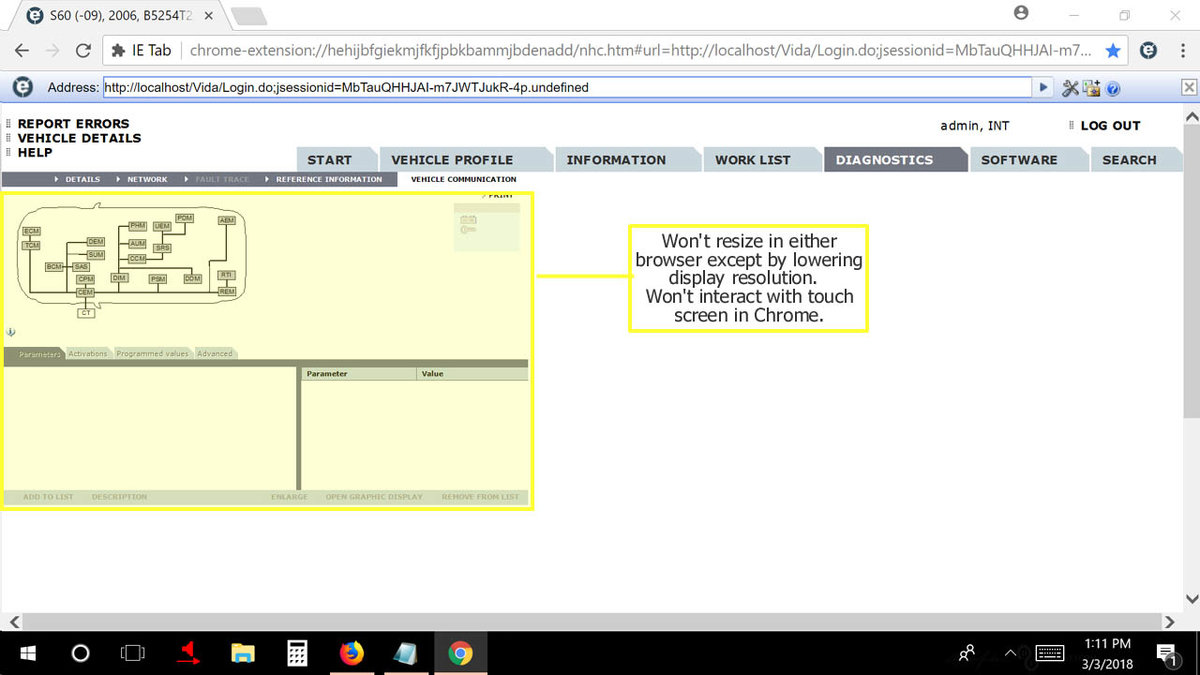
Task: Click the Report Errors link
Action: tap(73, 124)
